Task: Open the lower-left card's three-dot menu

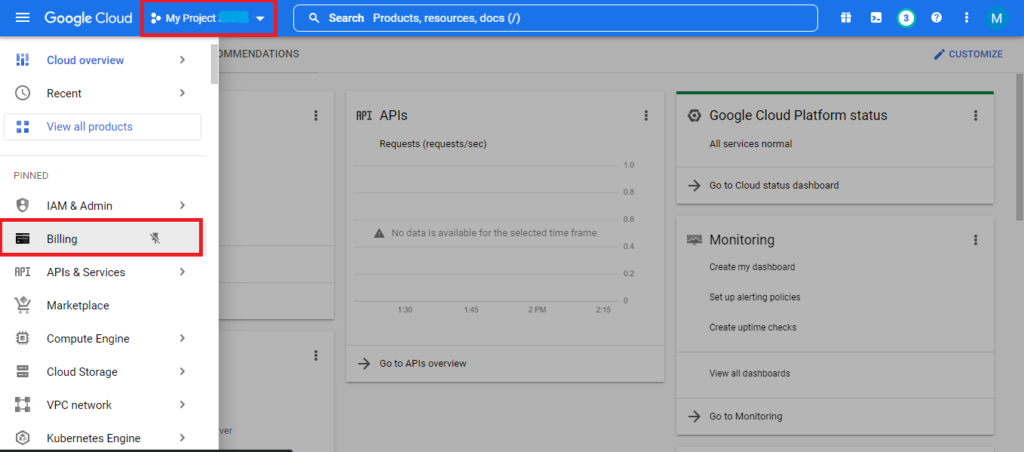Action: click(x=315, y=355)
